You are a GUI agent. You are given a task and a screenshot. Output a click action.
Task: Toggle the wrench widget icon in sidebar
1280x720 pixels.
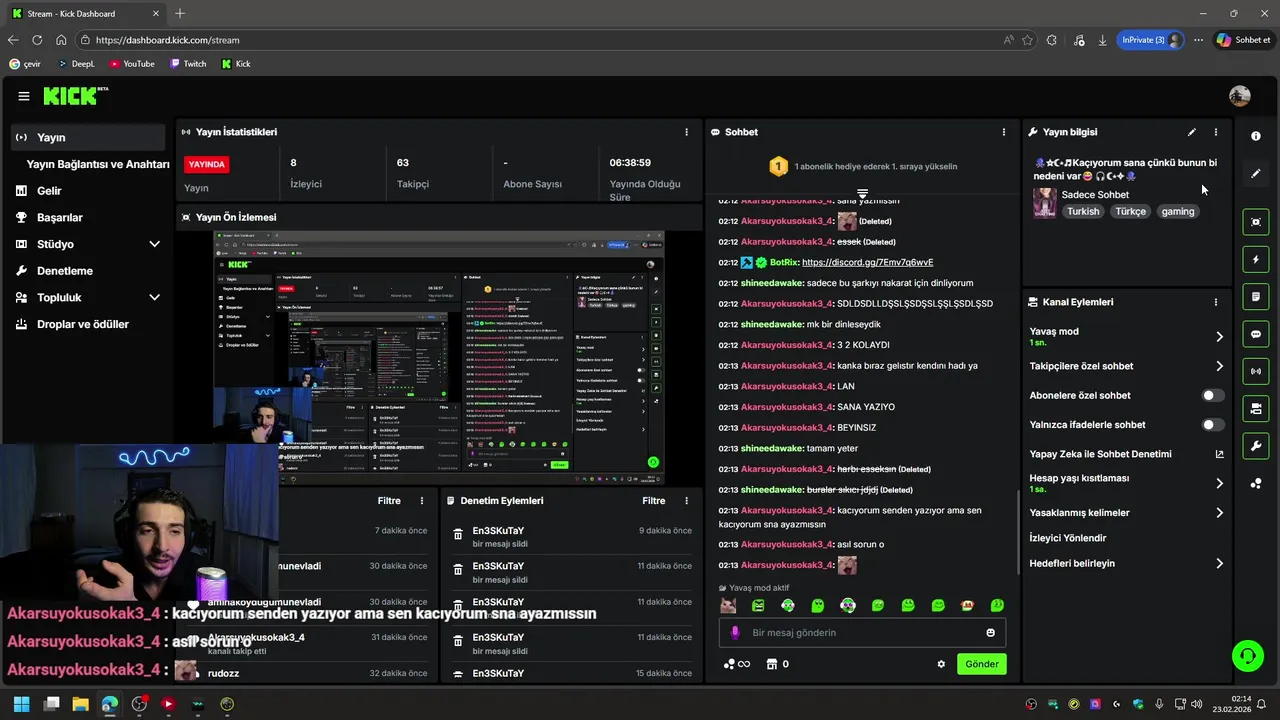[x=1256, y=445]
